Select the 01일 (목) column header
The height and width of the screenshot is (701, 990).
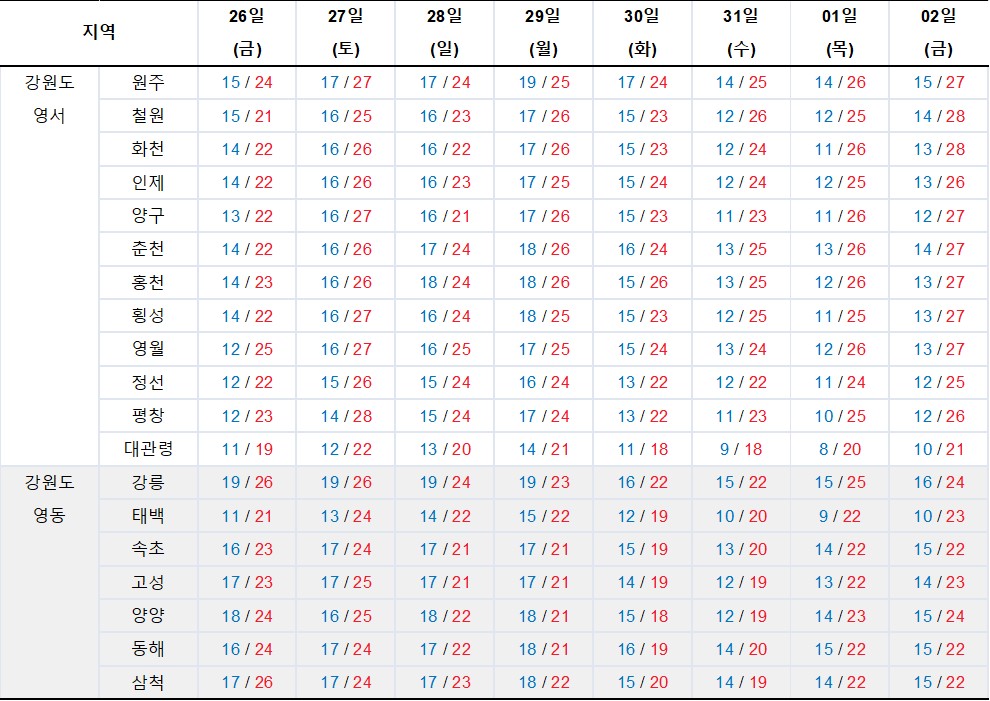(840, 32)
